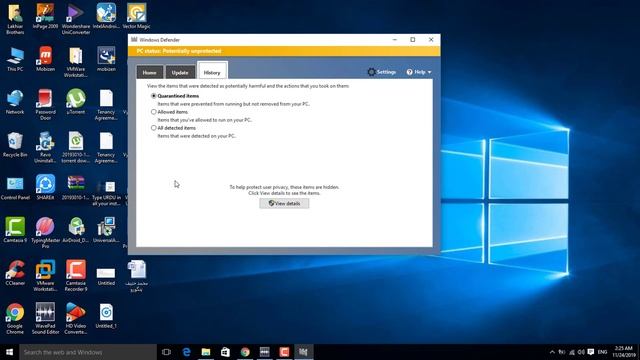Select the Quarantined items radio button
640x360 pixels.
[154, 96]
